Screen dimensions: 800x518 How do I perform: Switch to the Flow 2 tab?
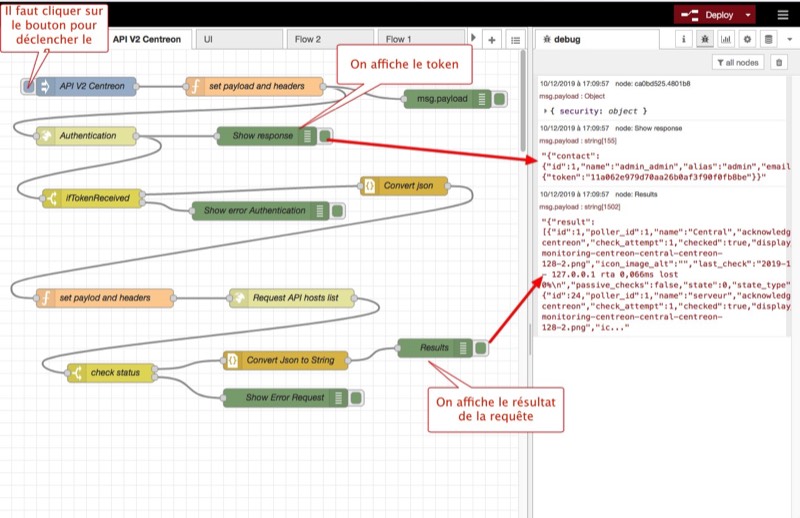pyautogui.click(x=305, y=39)
